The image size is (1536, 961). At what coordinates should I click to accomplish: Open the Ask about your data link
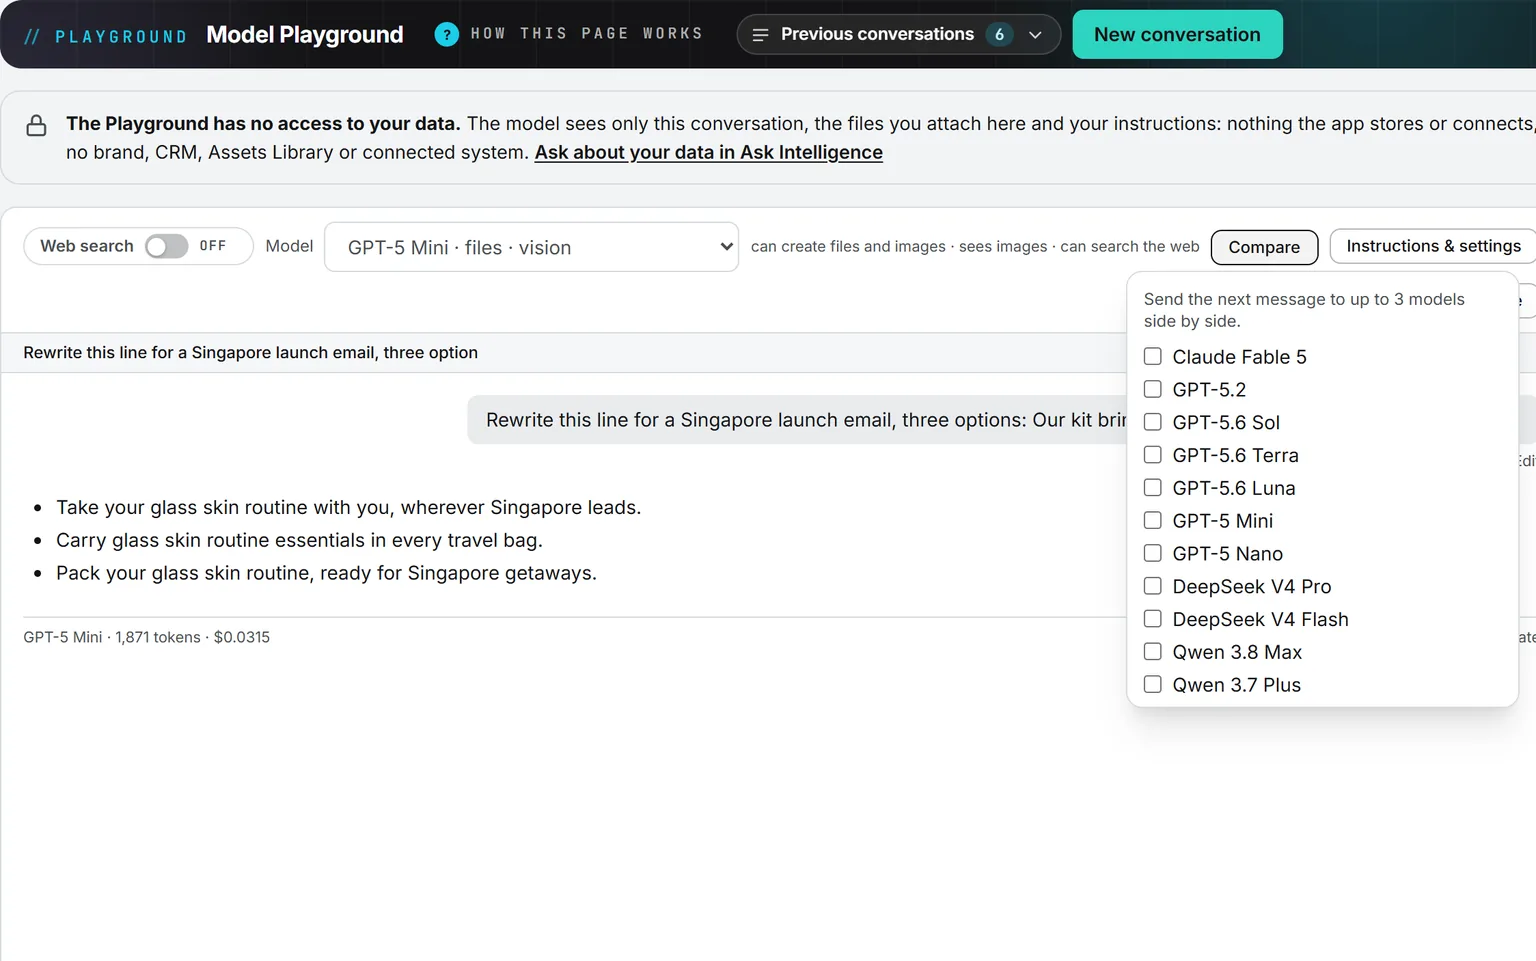tap(708, 152)
